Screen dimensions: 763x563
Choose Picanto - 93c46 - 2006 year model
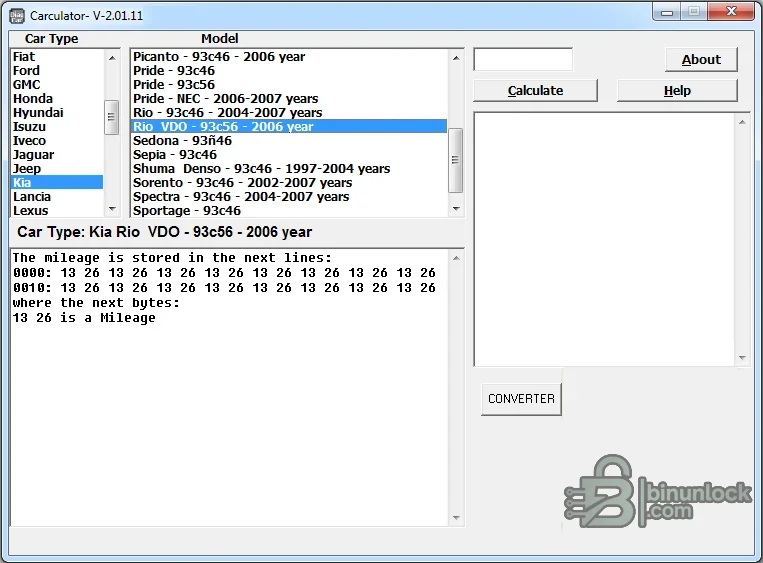(289, 56)
